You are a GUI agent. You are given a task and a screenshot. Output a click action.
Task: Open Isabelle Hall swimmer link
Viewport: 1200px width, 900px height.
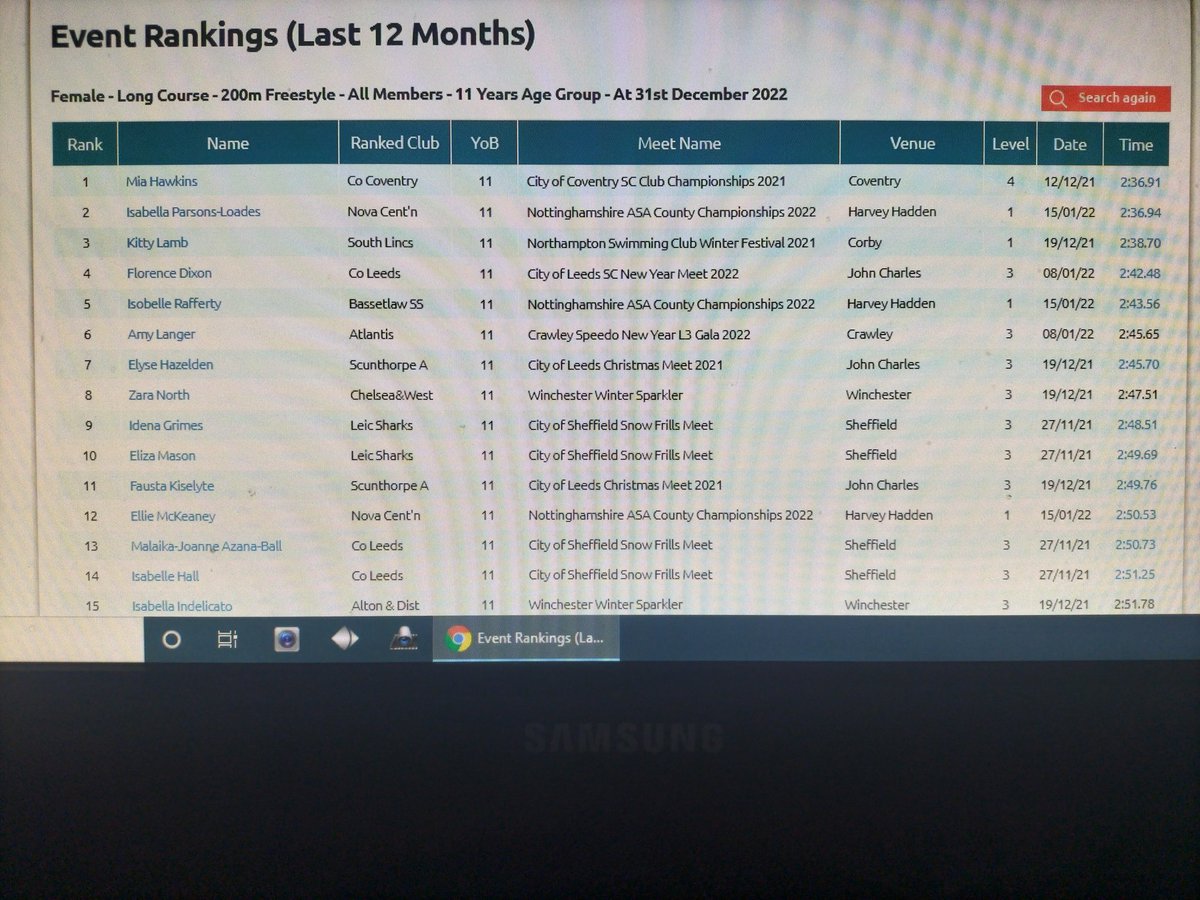166,576
